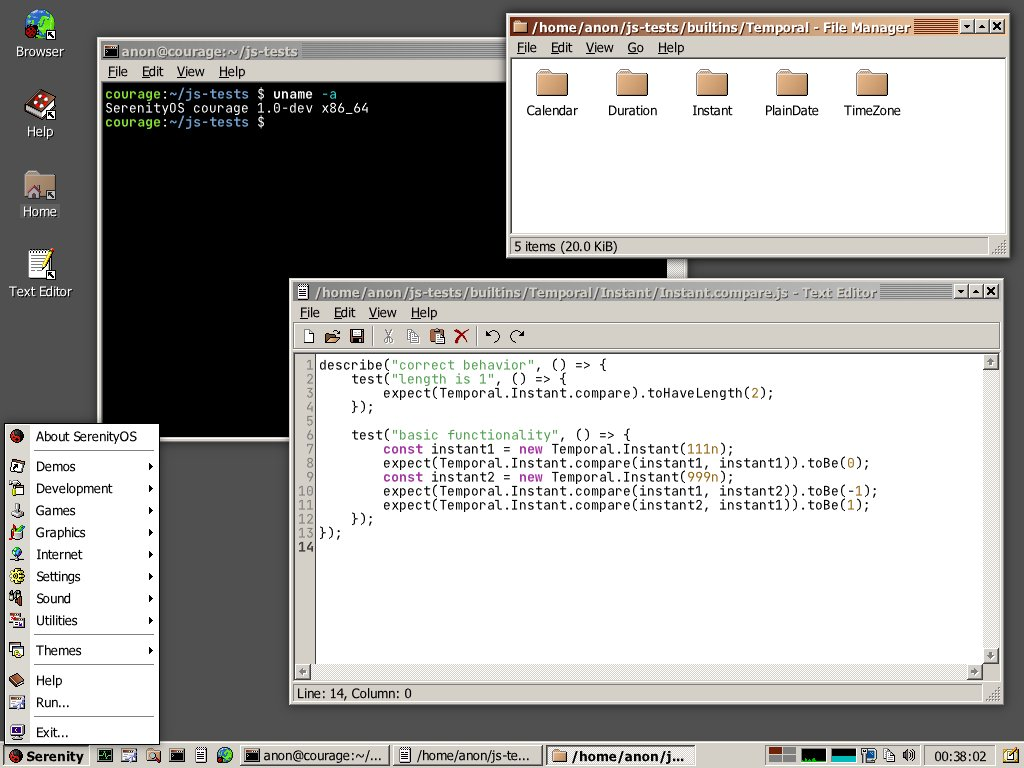The image size is (1024, 768).
Task: Open the View menu in Text Editor
Action: click(382, 313)
